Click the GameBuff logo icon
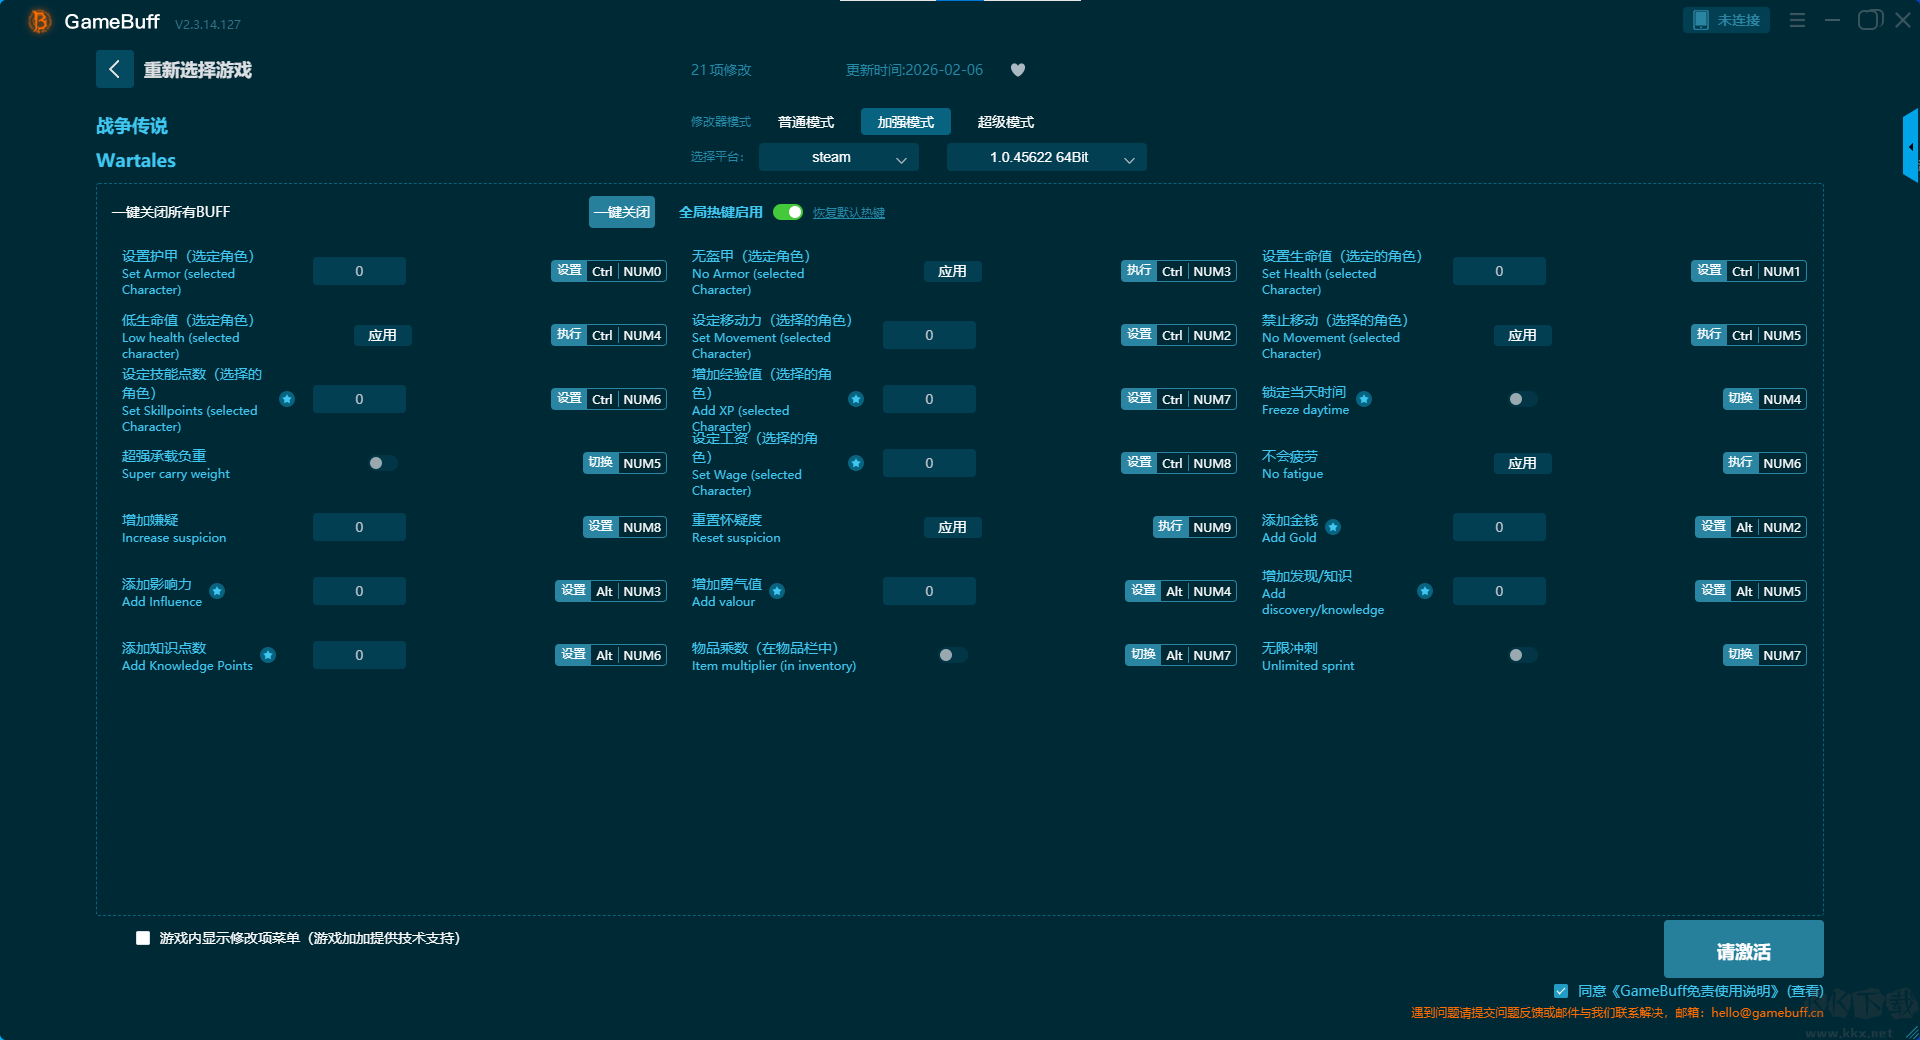Image resolution: width=1920 pixels, height=1040 pixels. tap(39, 21)
